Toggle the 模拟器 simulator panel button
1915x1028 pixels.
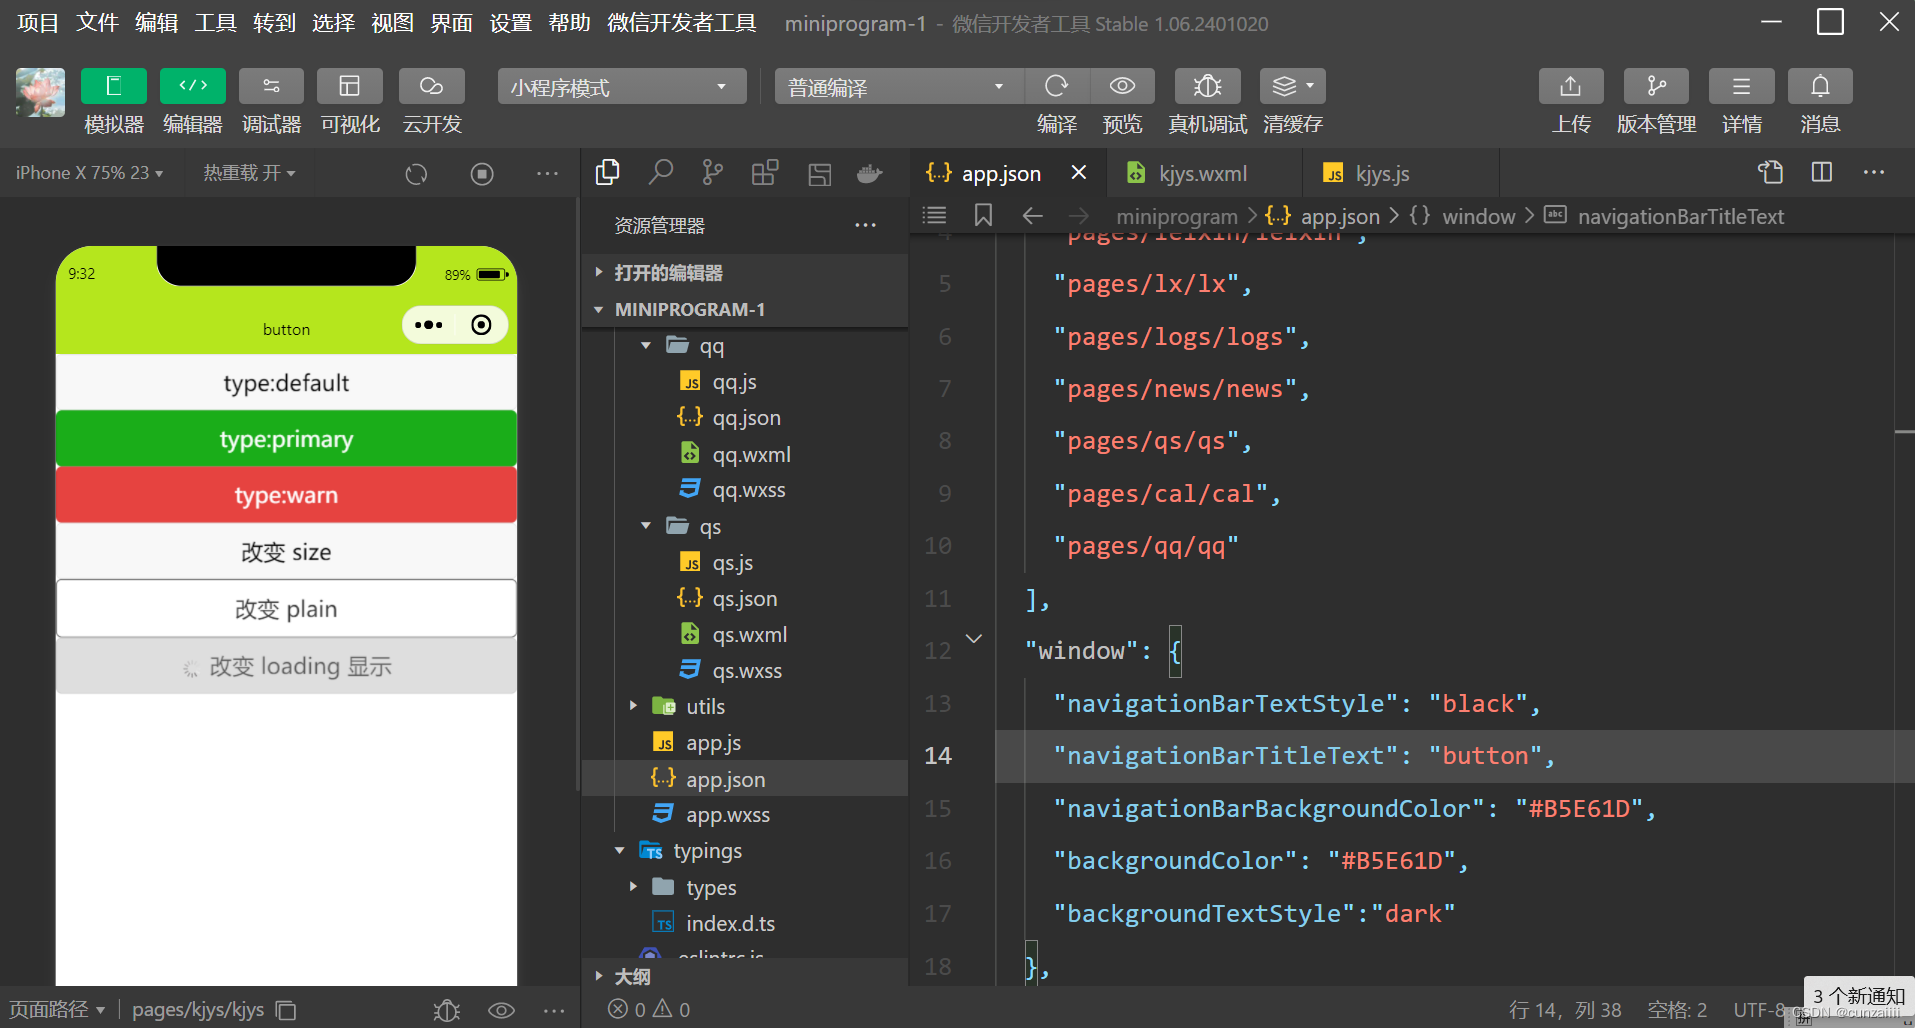coord(113,86)
